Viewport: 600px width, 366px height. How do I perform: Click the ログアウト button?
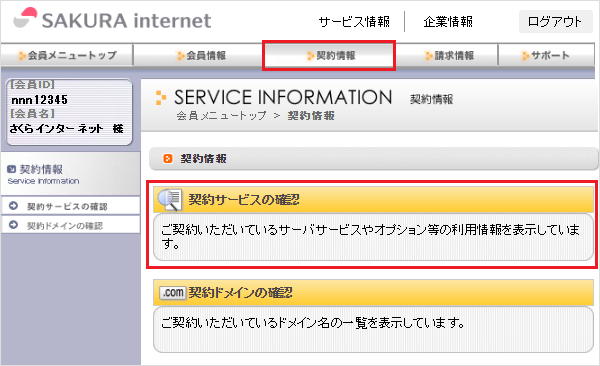click(x=555, y=22)
